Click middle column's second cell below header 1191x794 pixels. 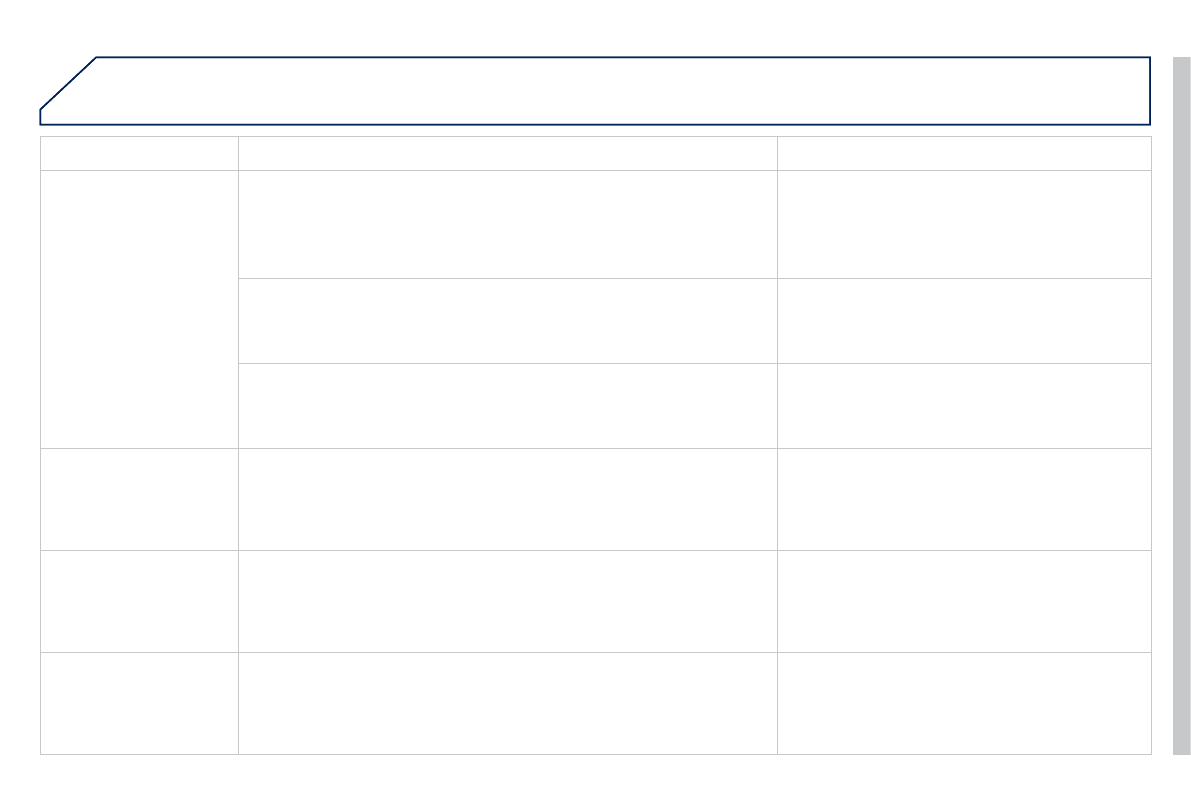coord(507,321)
